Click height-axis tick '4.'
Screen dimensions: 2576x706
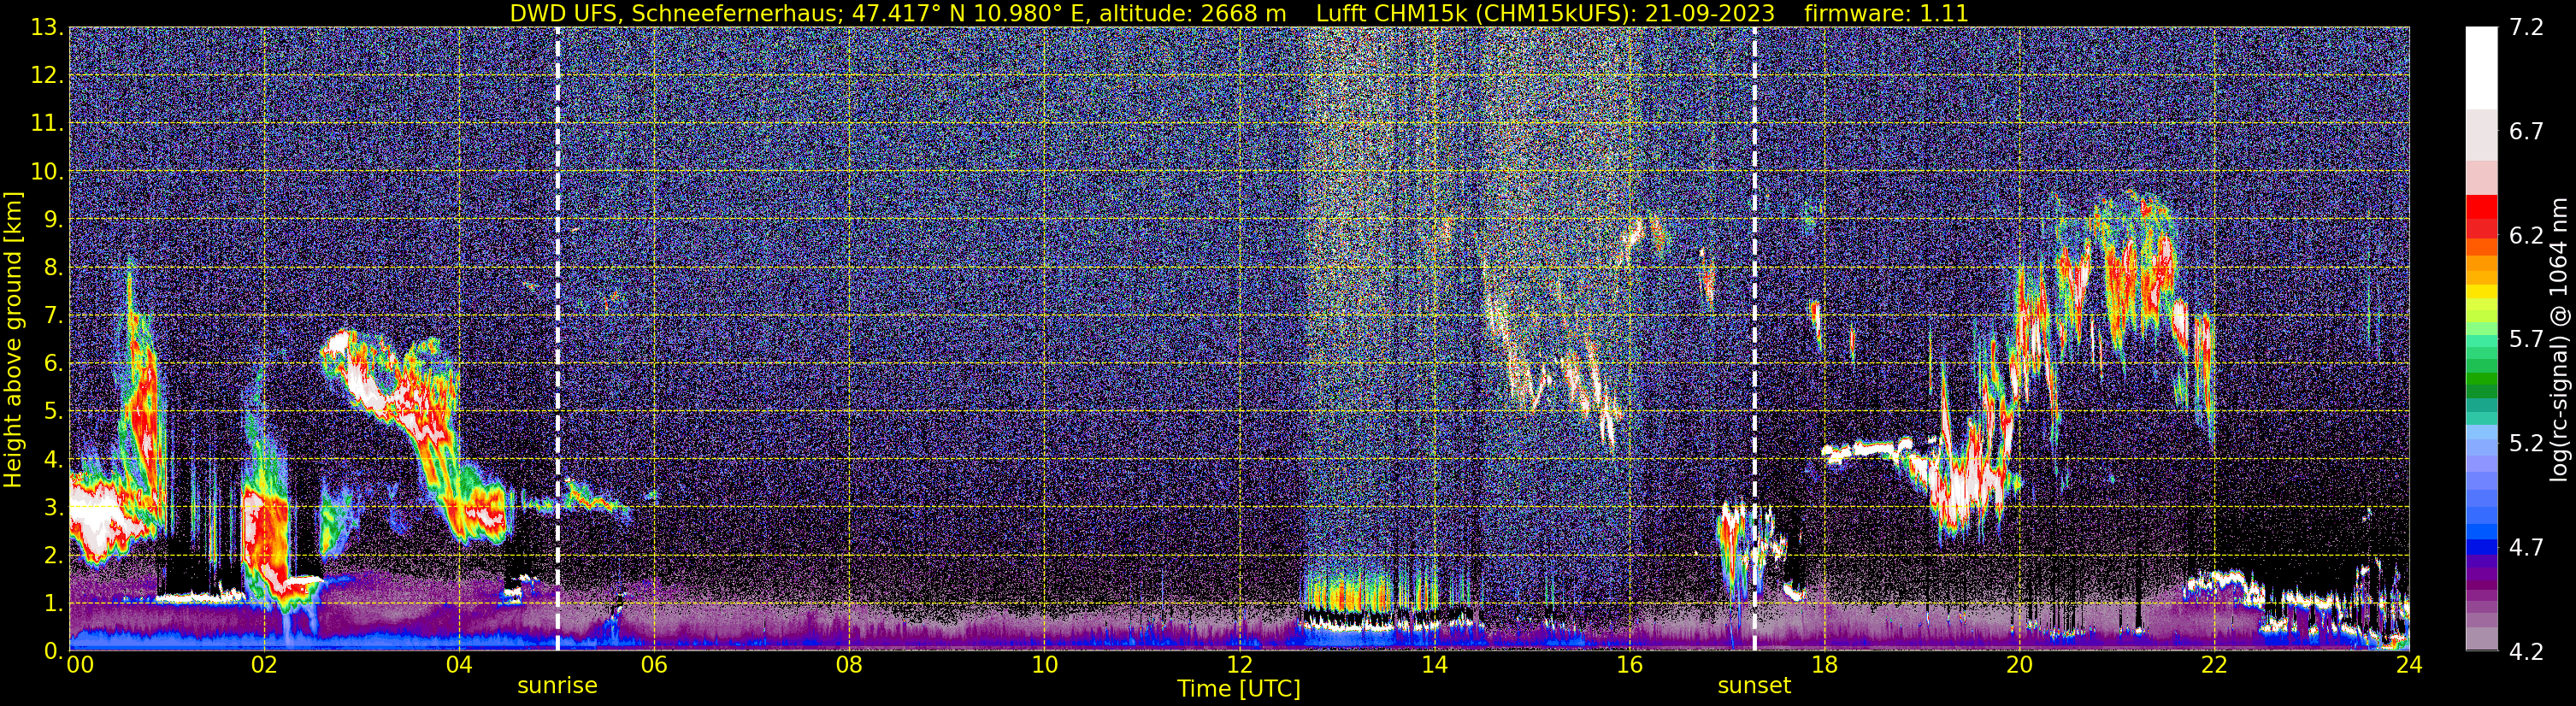(x=52, y=459)
